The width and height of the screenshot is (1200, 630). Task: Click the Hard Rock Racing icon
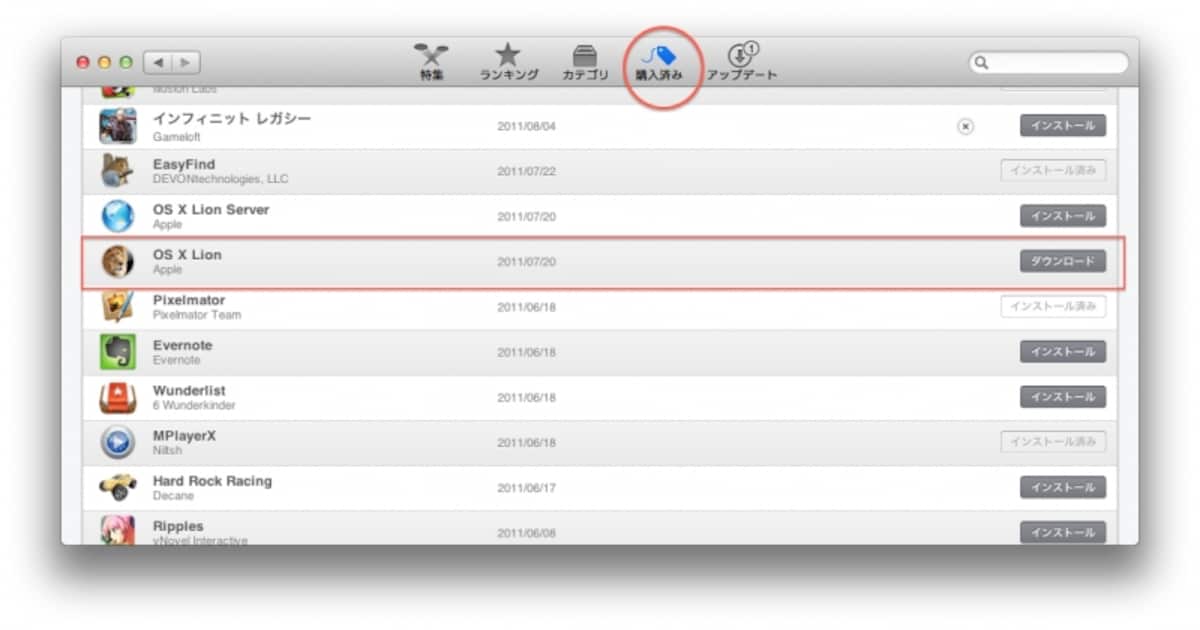(118, 487)
